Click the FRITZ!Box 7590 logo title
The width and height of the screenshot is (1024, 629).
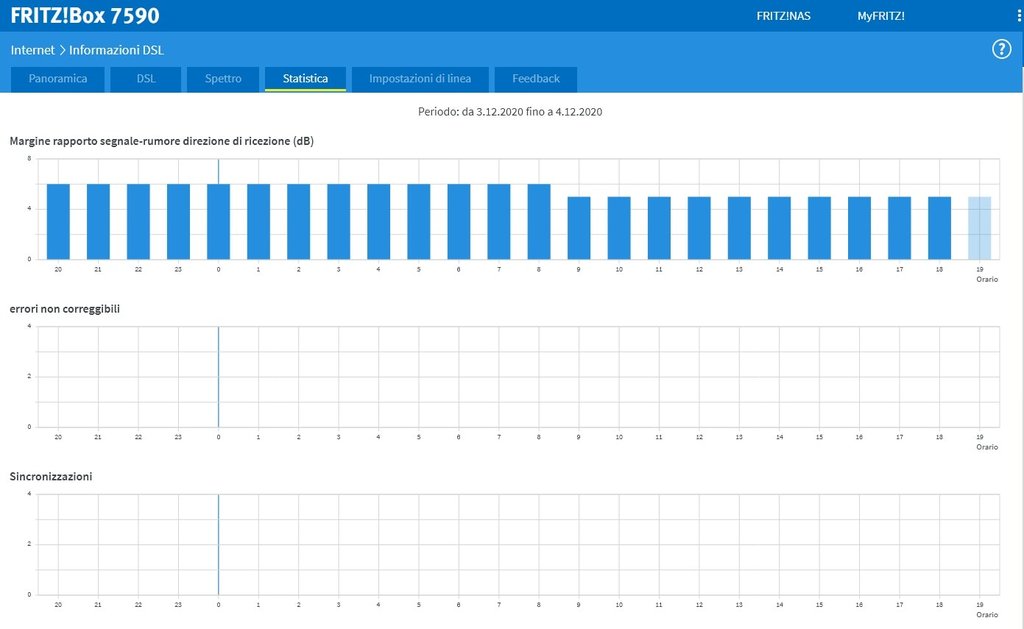point(85,16)
